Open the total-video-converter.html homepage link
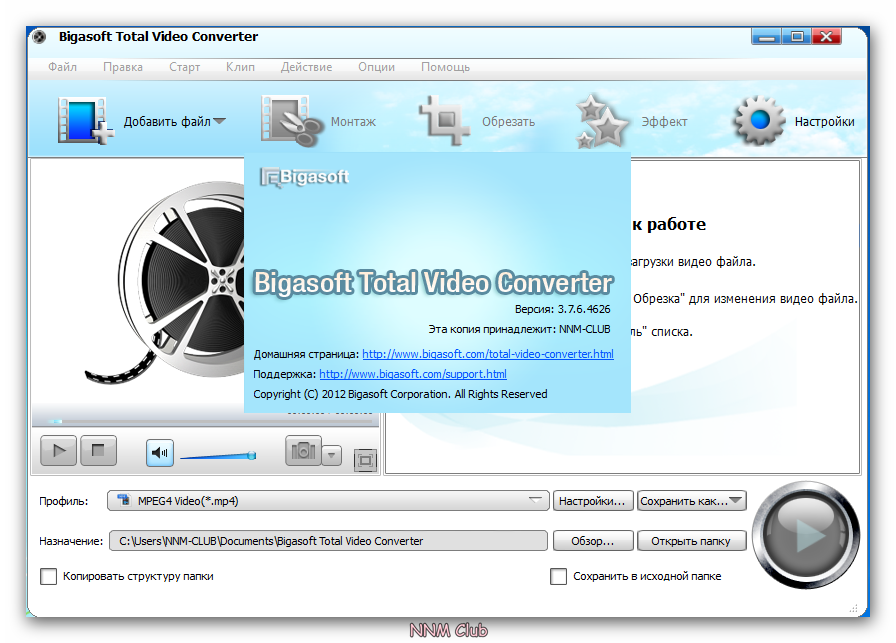The width and height of the screenshot is (896, 643). (488, 354)
